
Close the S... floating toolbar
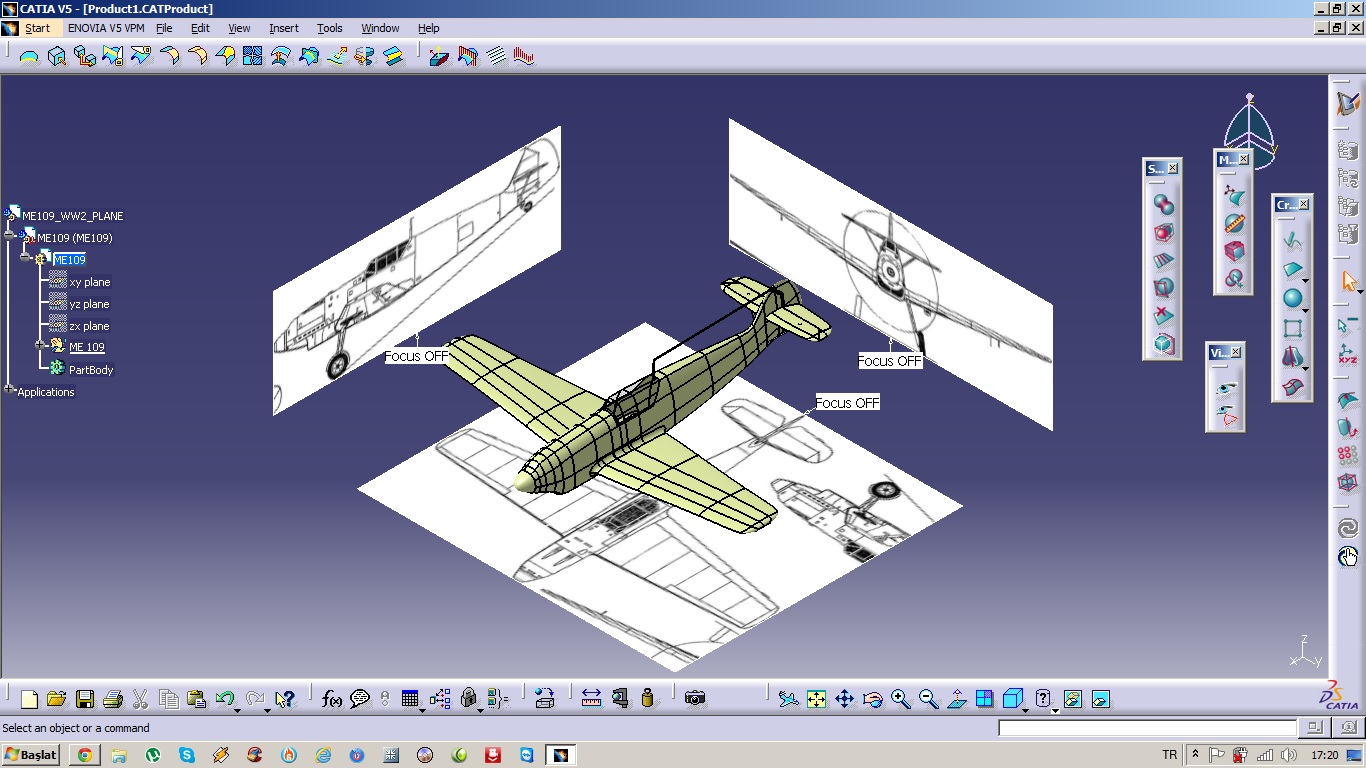tap(1173, 168)
